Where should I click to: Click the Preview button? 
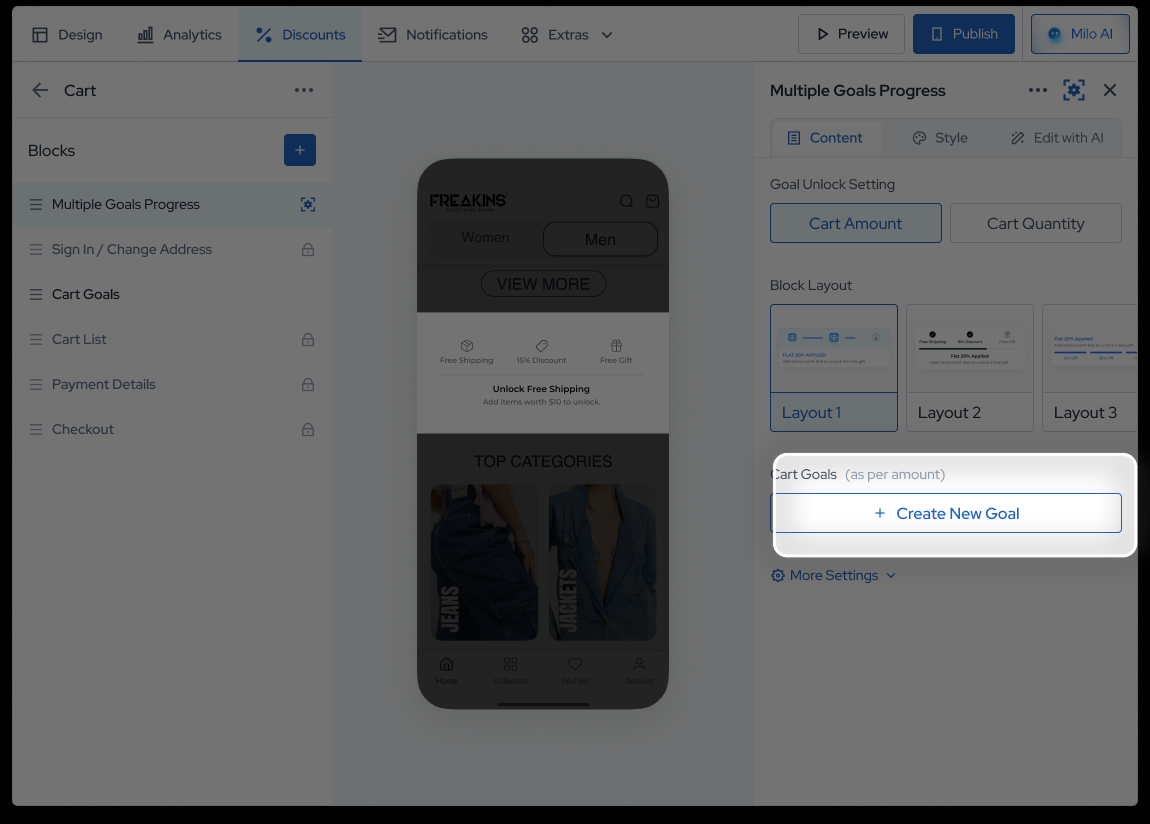[x=851, y=34]
